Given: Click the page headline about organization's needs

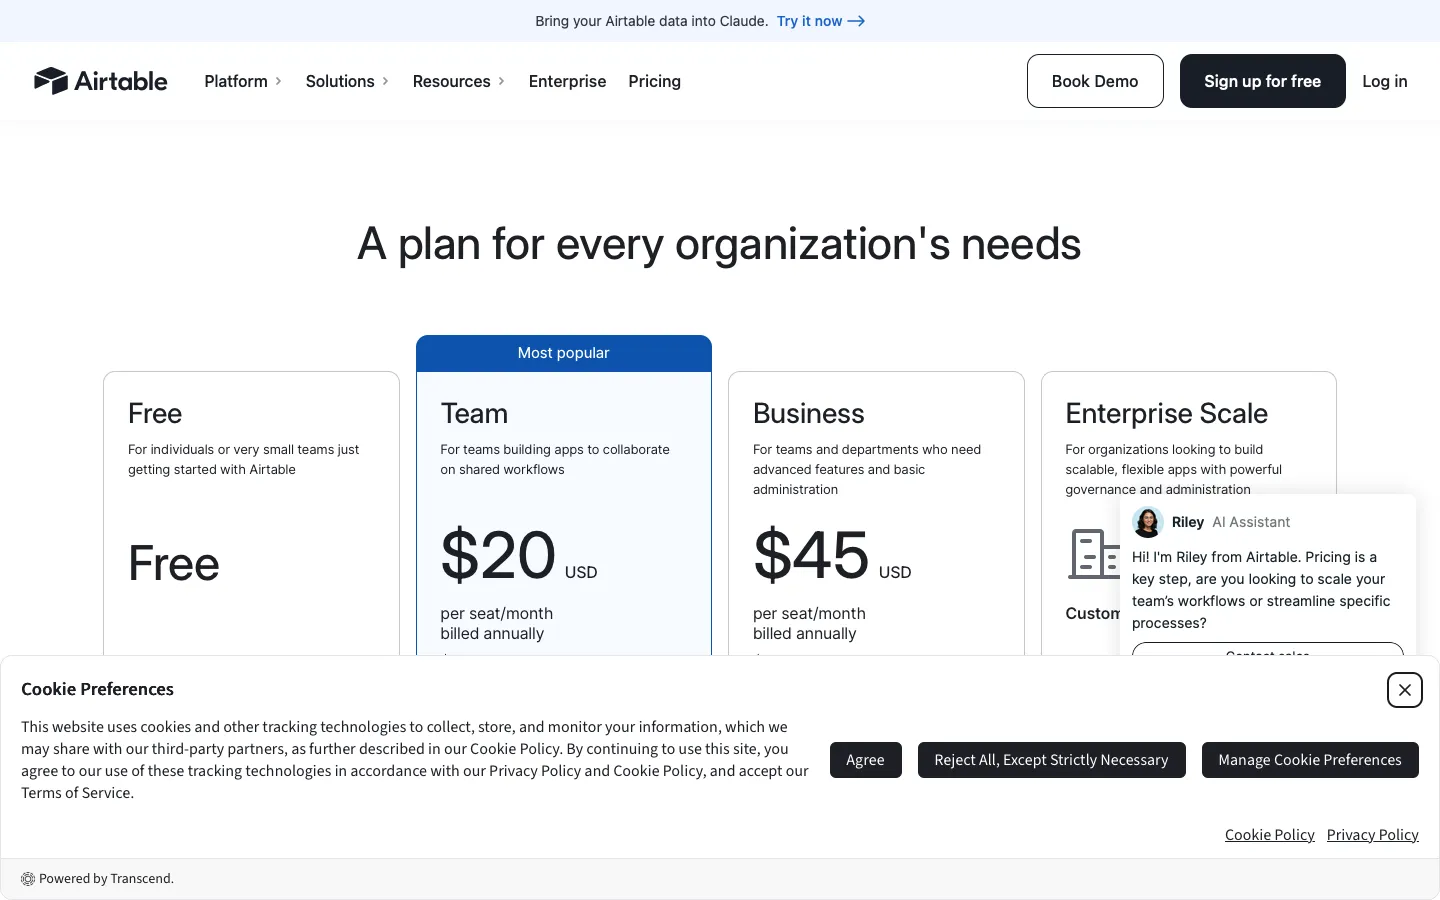Looking at the screenshot, I should 719,244.
